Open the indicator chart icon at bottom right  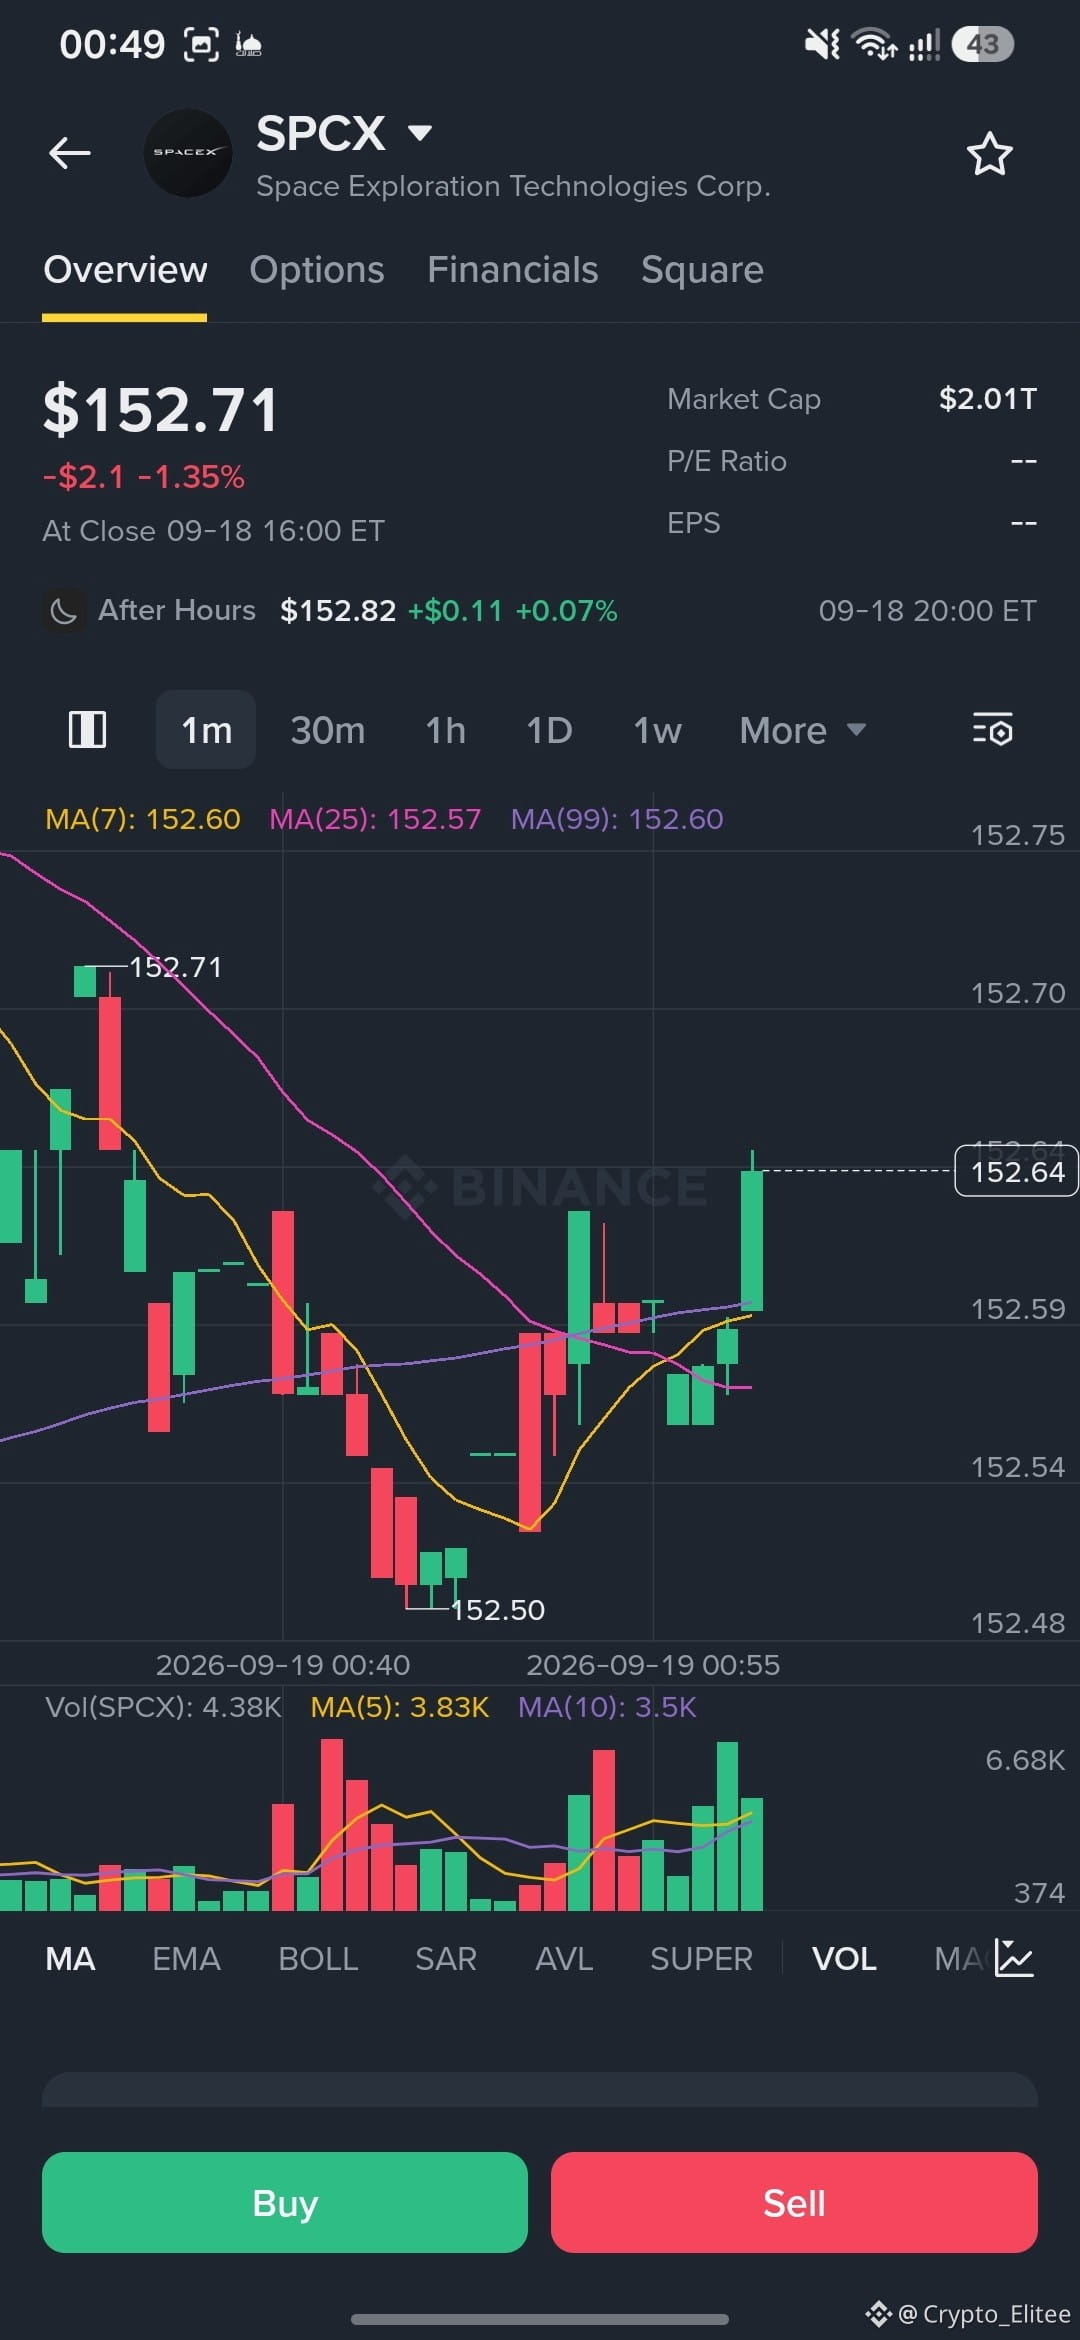(x=1013, y=1958)
